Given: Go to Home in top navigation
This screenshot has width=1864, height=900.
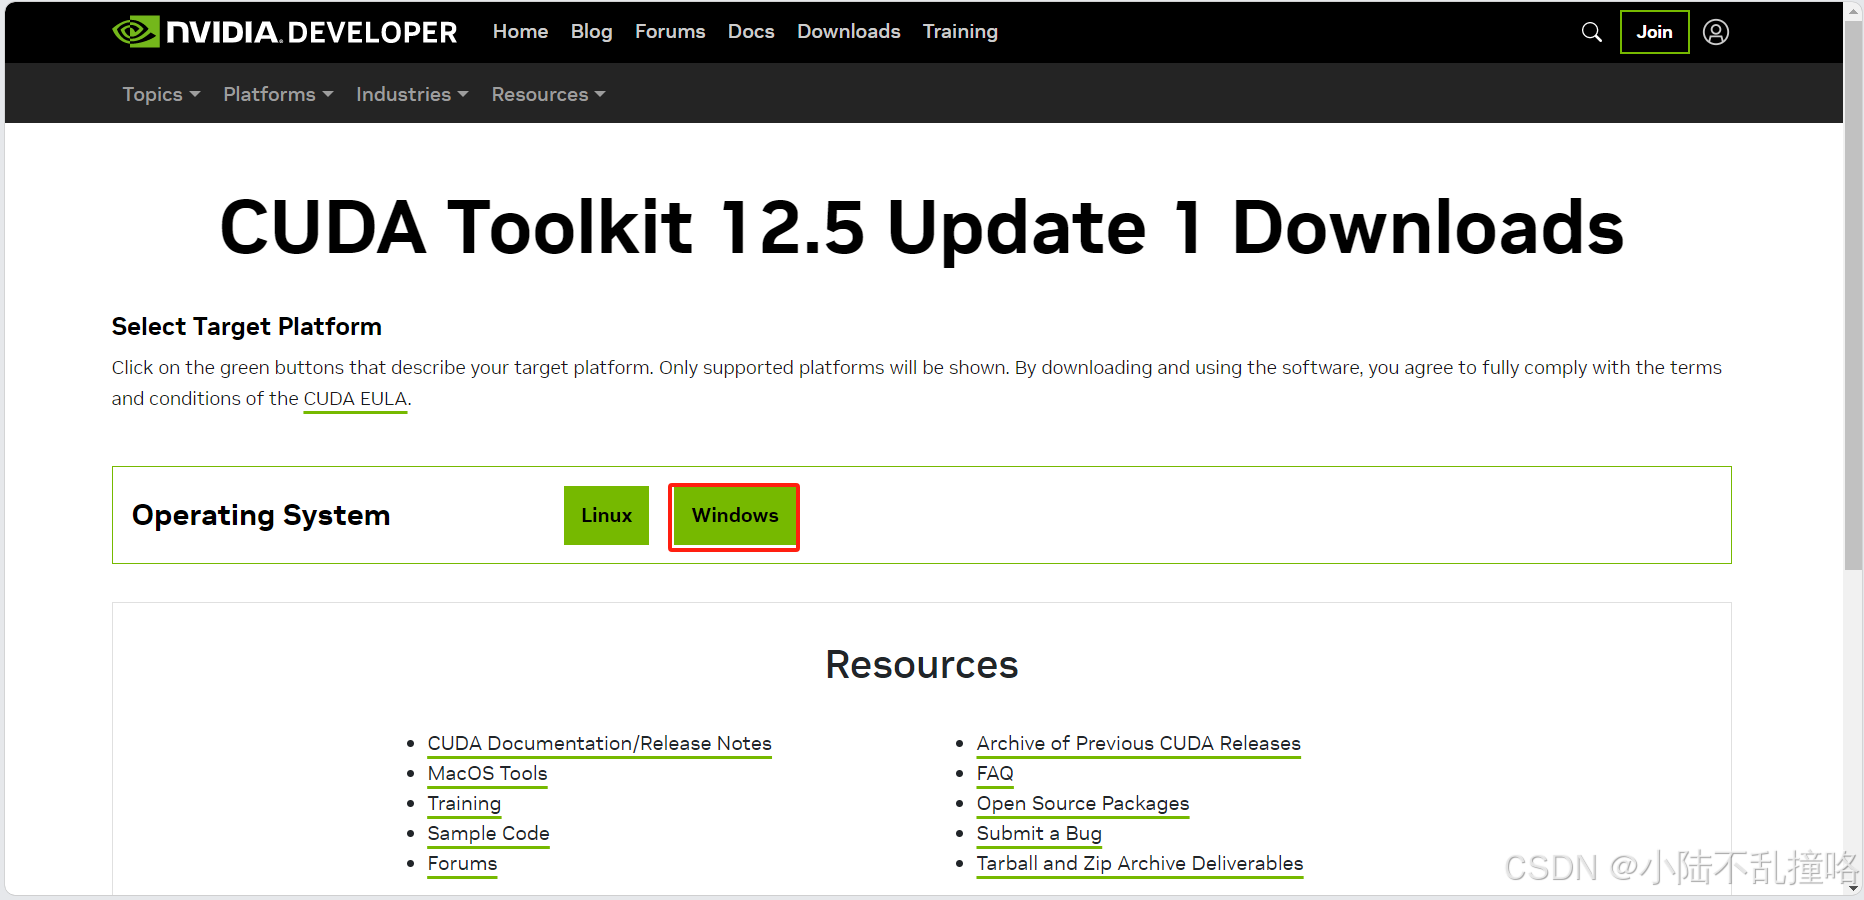Looking at the screenshot, I should pos(520,32).
